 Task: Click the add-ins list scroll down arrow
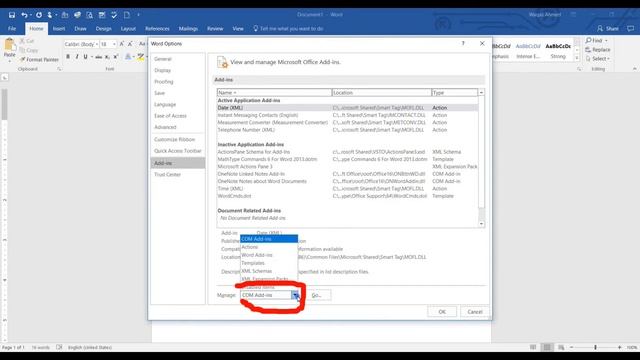(x=481, y=224)
